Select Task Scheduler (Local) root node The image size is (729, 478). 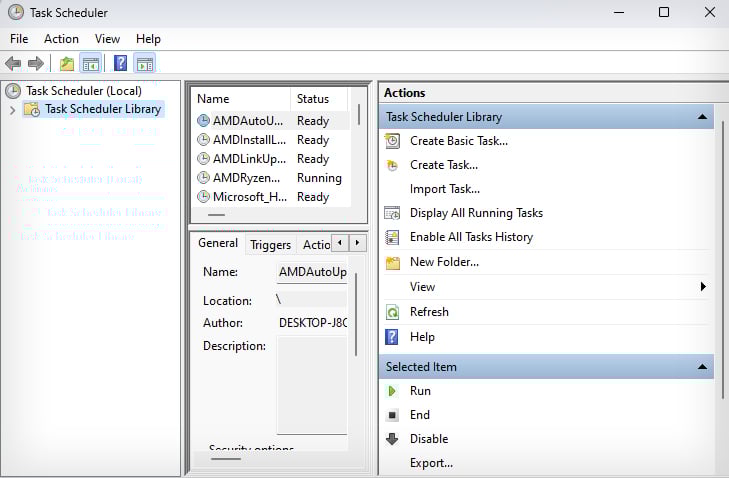point(84,91)
